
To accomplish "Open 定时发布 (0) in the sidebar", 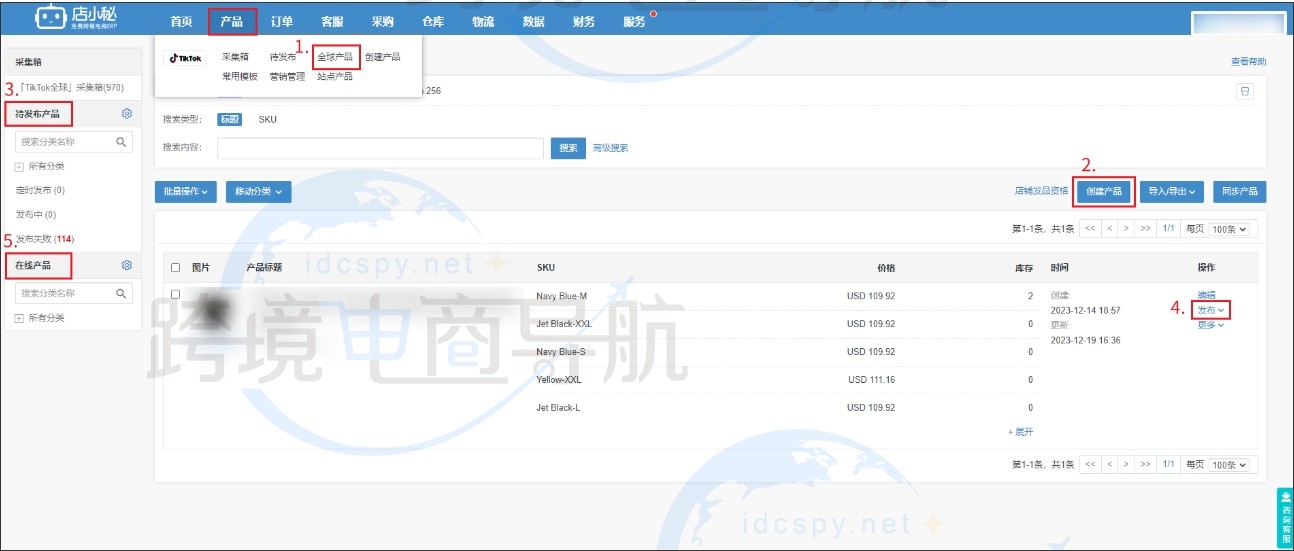I will coord(40,190).
